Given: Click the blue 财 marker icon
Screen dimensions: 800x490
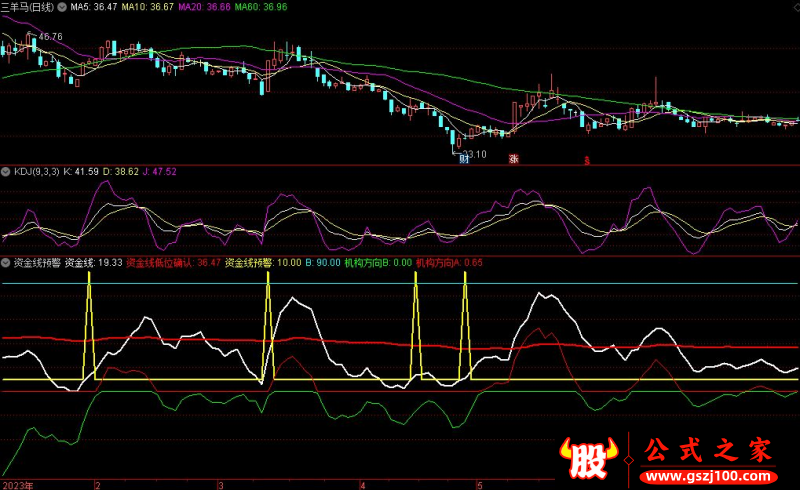Looking at the screenshot, I should click(x=463, y=160).
